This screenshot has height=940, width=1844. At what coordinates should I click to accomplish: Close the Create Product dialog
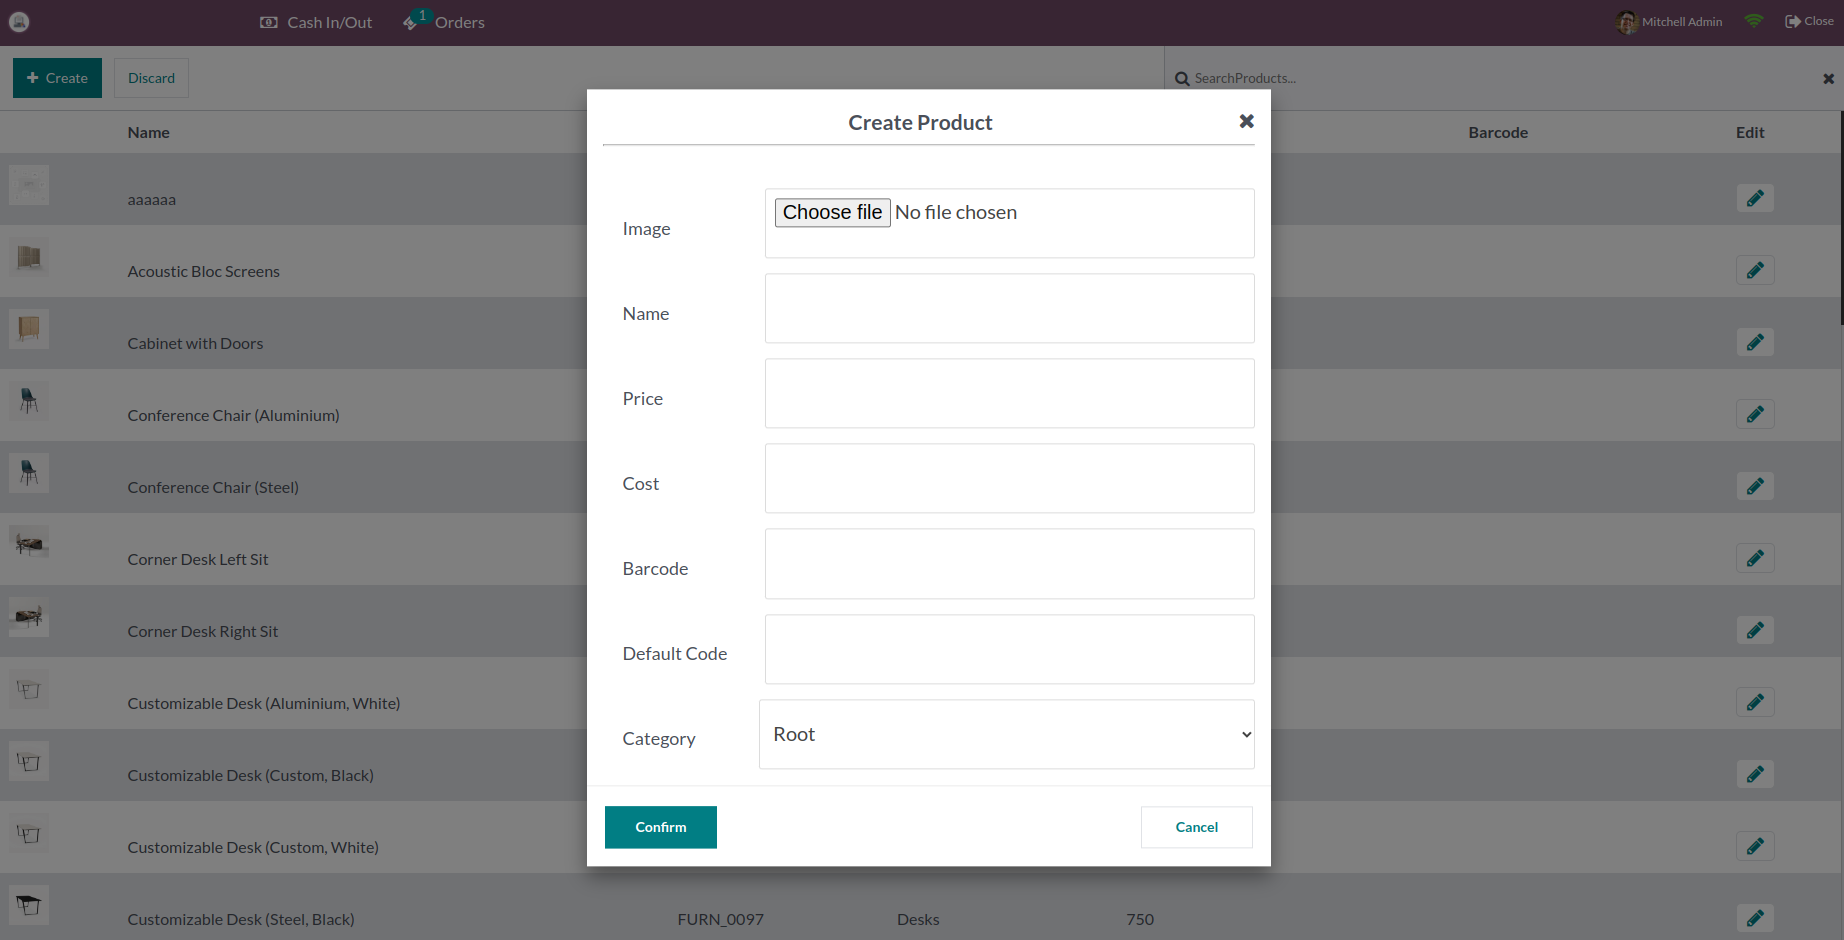pos(1246,121)
